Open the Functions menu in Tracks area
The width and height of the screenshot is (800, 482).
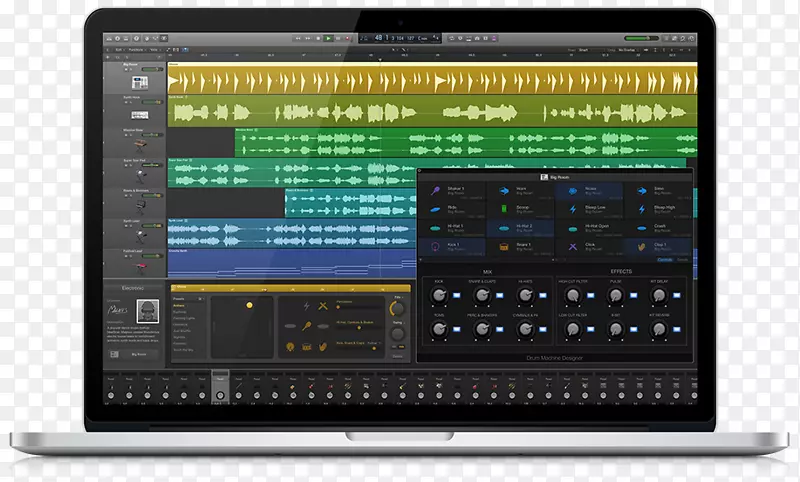136,49
